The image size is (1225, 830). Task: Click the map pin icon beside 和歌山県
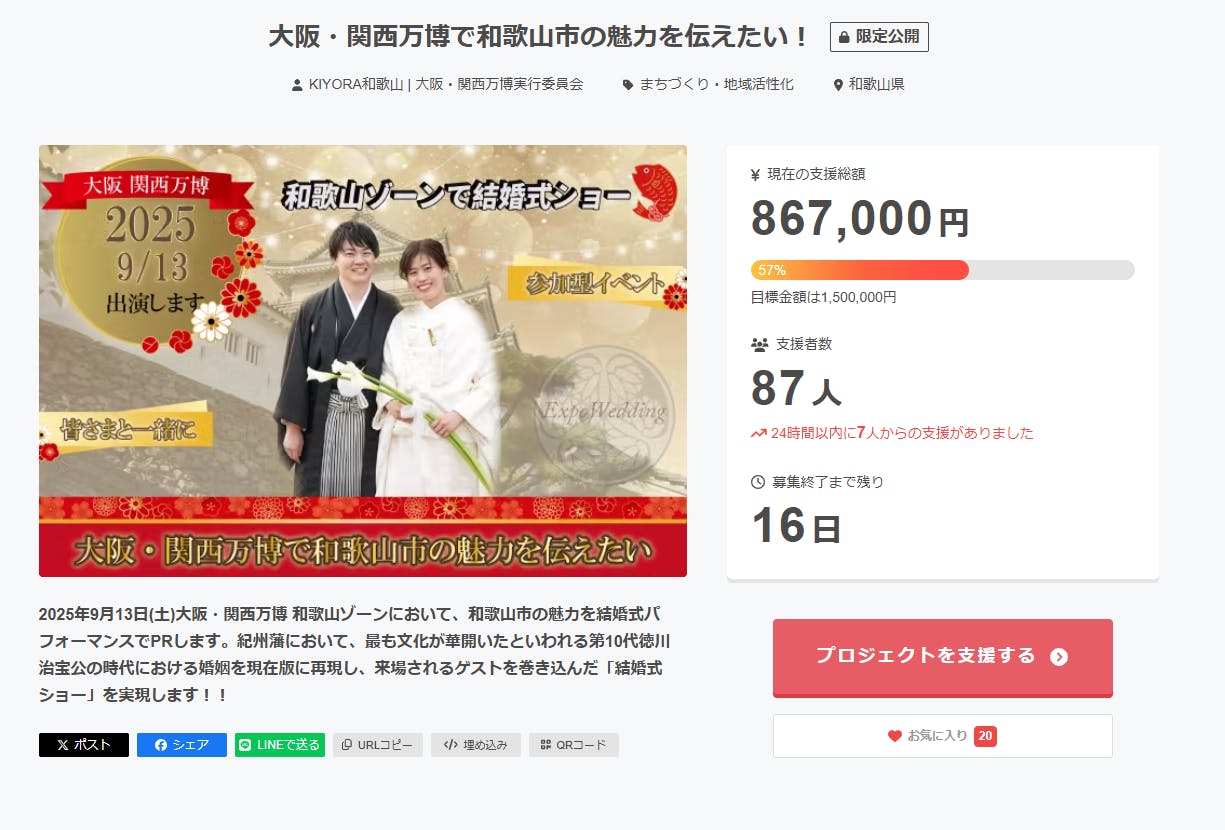pyautogui.click(x=838, y=85)
